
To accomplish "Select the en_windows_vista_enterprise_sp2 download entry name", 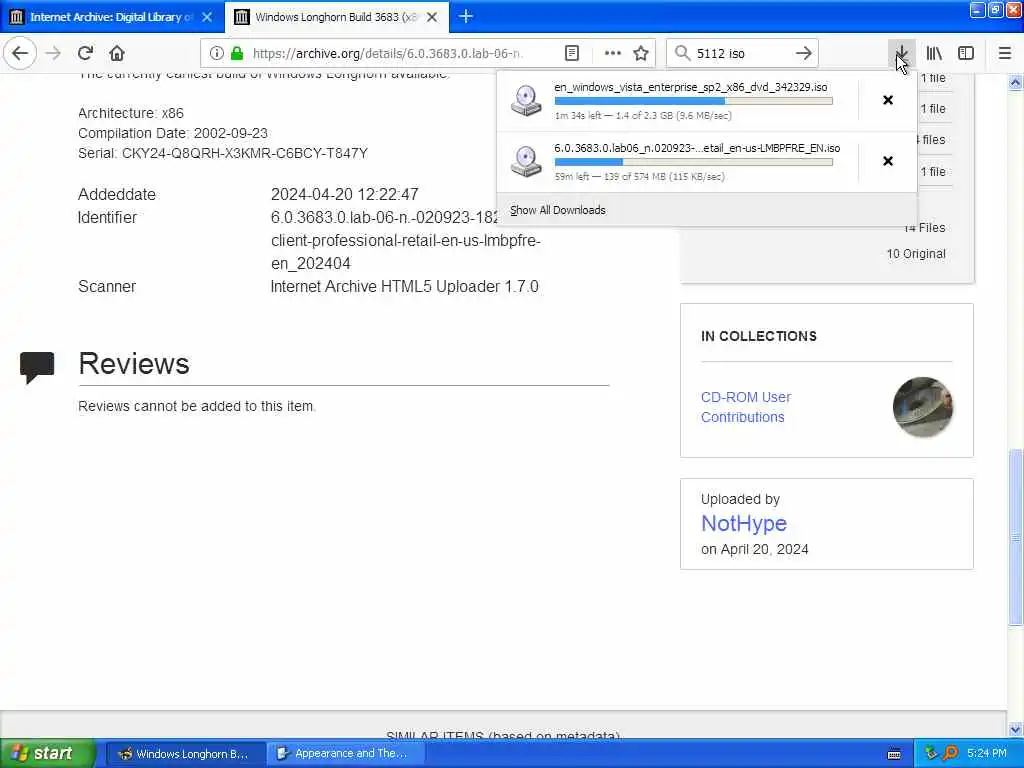I will point(691,87).
